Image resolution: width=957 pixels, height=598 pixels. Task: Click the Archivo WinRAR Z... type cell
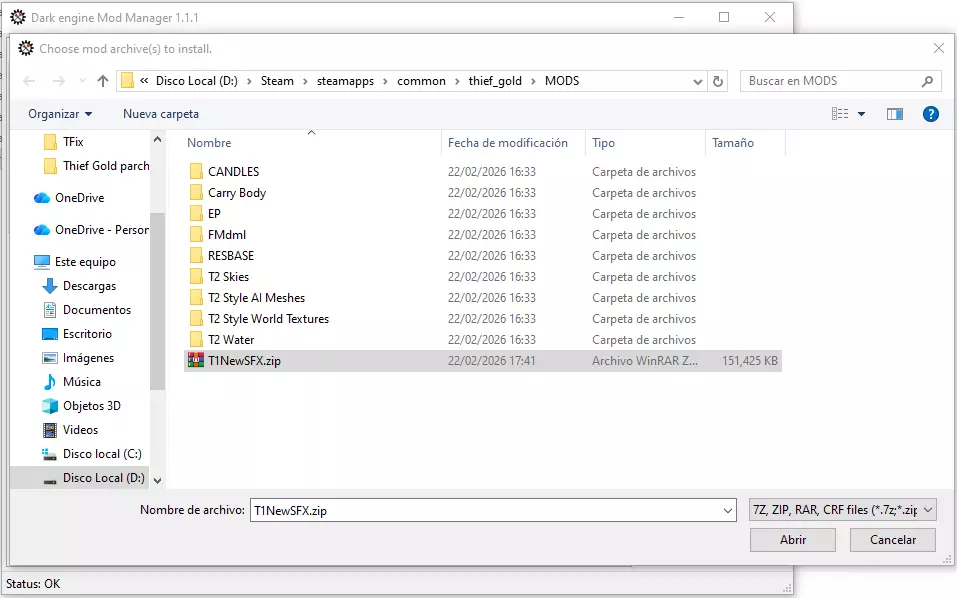click(x=645, y=361)
